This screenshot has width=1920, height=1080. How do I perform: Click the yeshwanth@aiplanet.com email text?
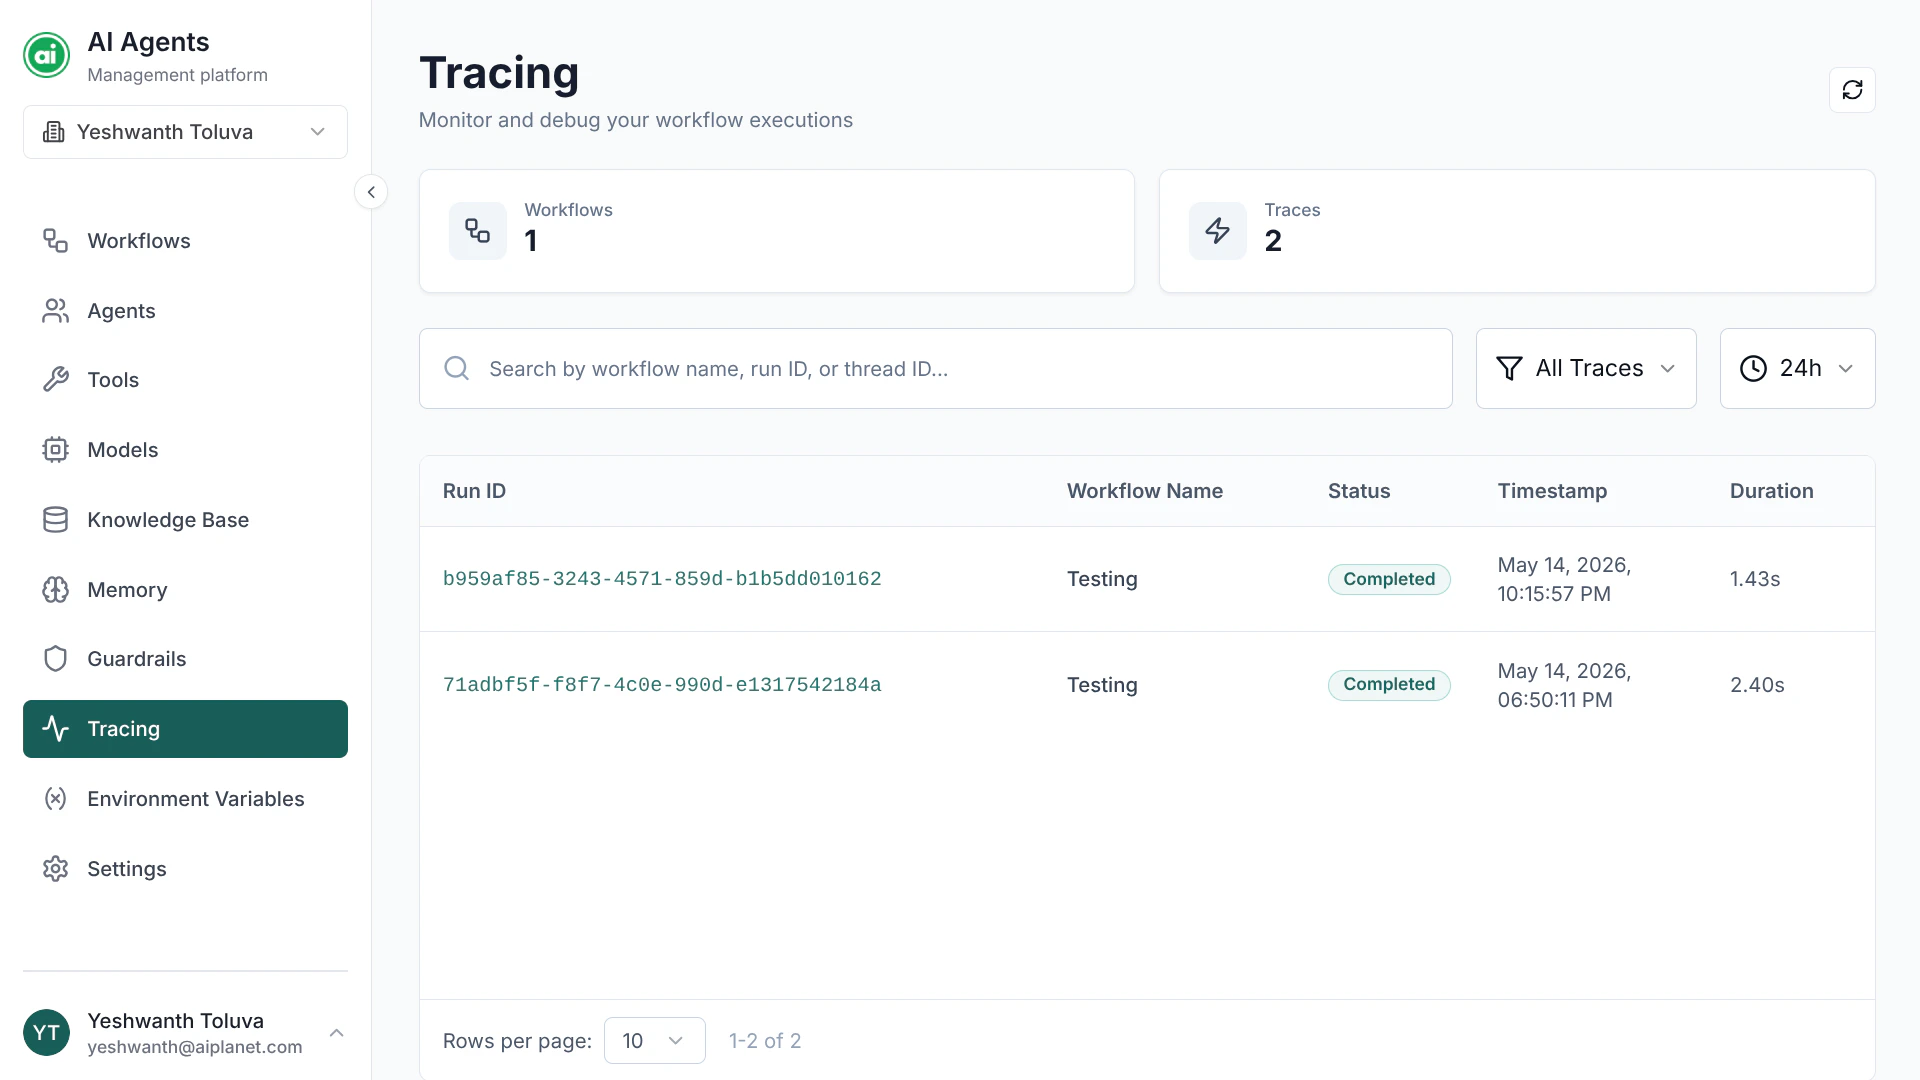195,1047
